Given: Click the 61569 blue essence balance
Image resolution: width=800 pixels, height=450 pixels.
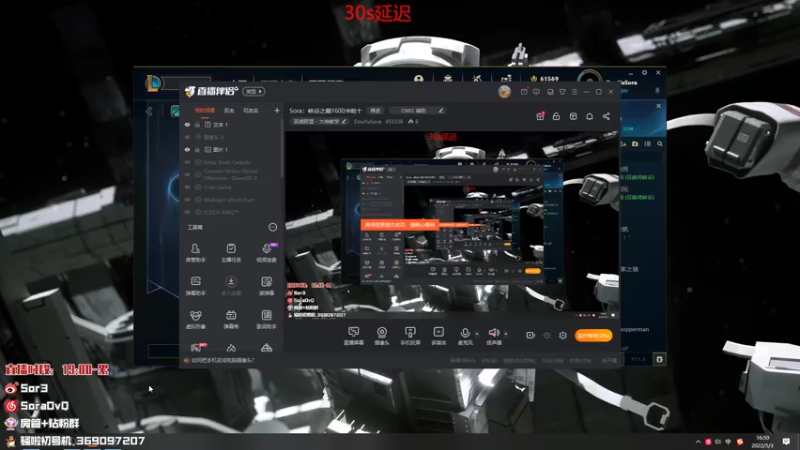Looking at the screenshot, I should coord(544,79).
